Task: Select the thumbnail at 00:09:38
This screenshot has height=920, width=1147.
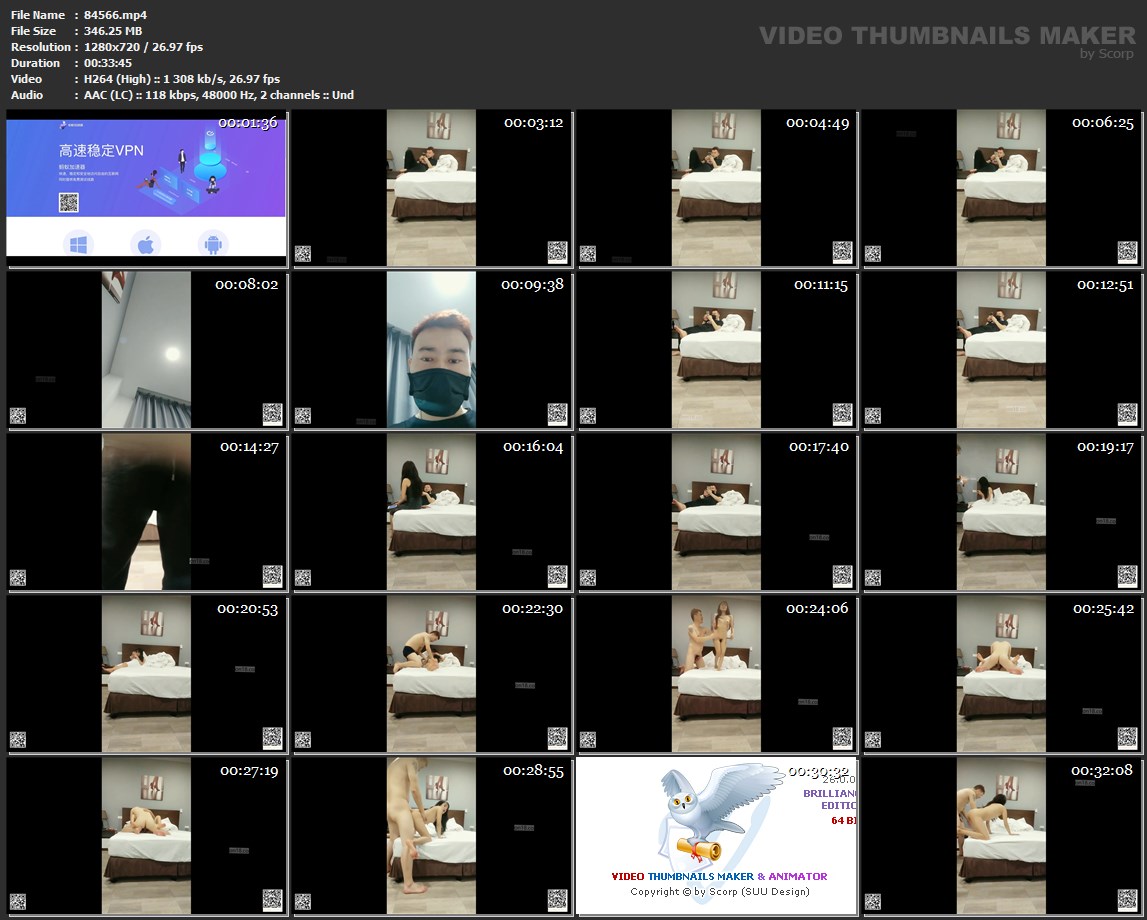Action: point(431,350)
